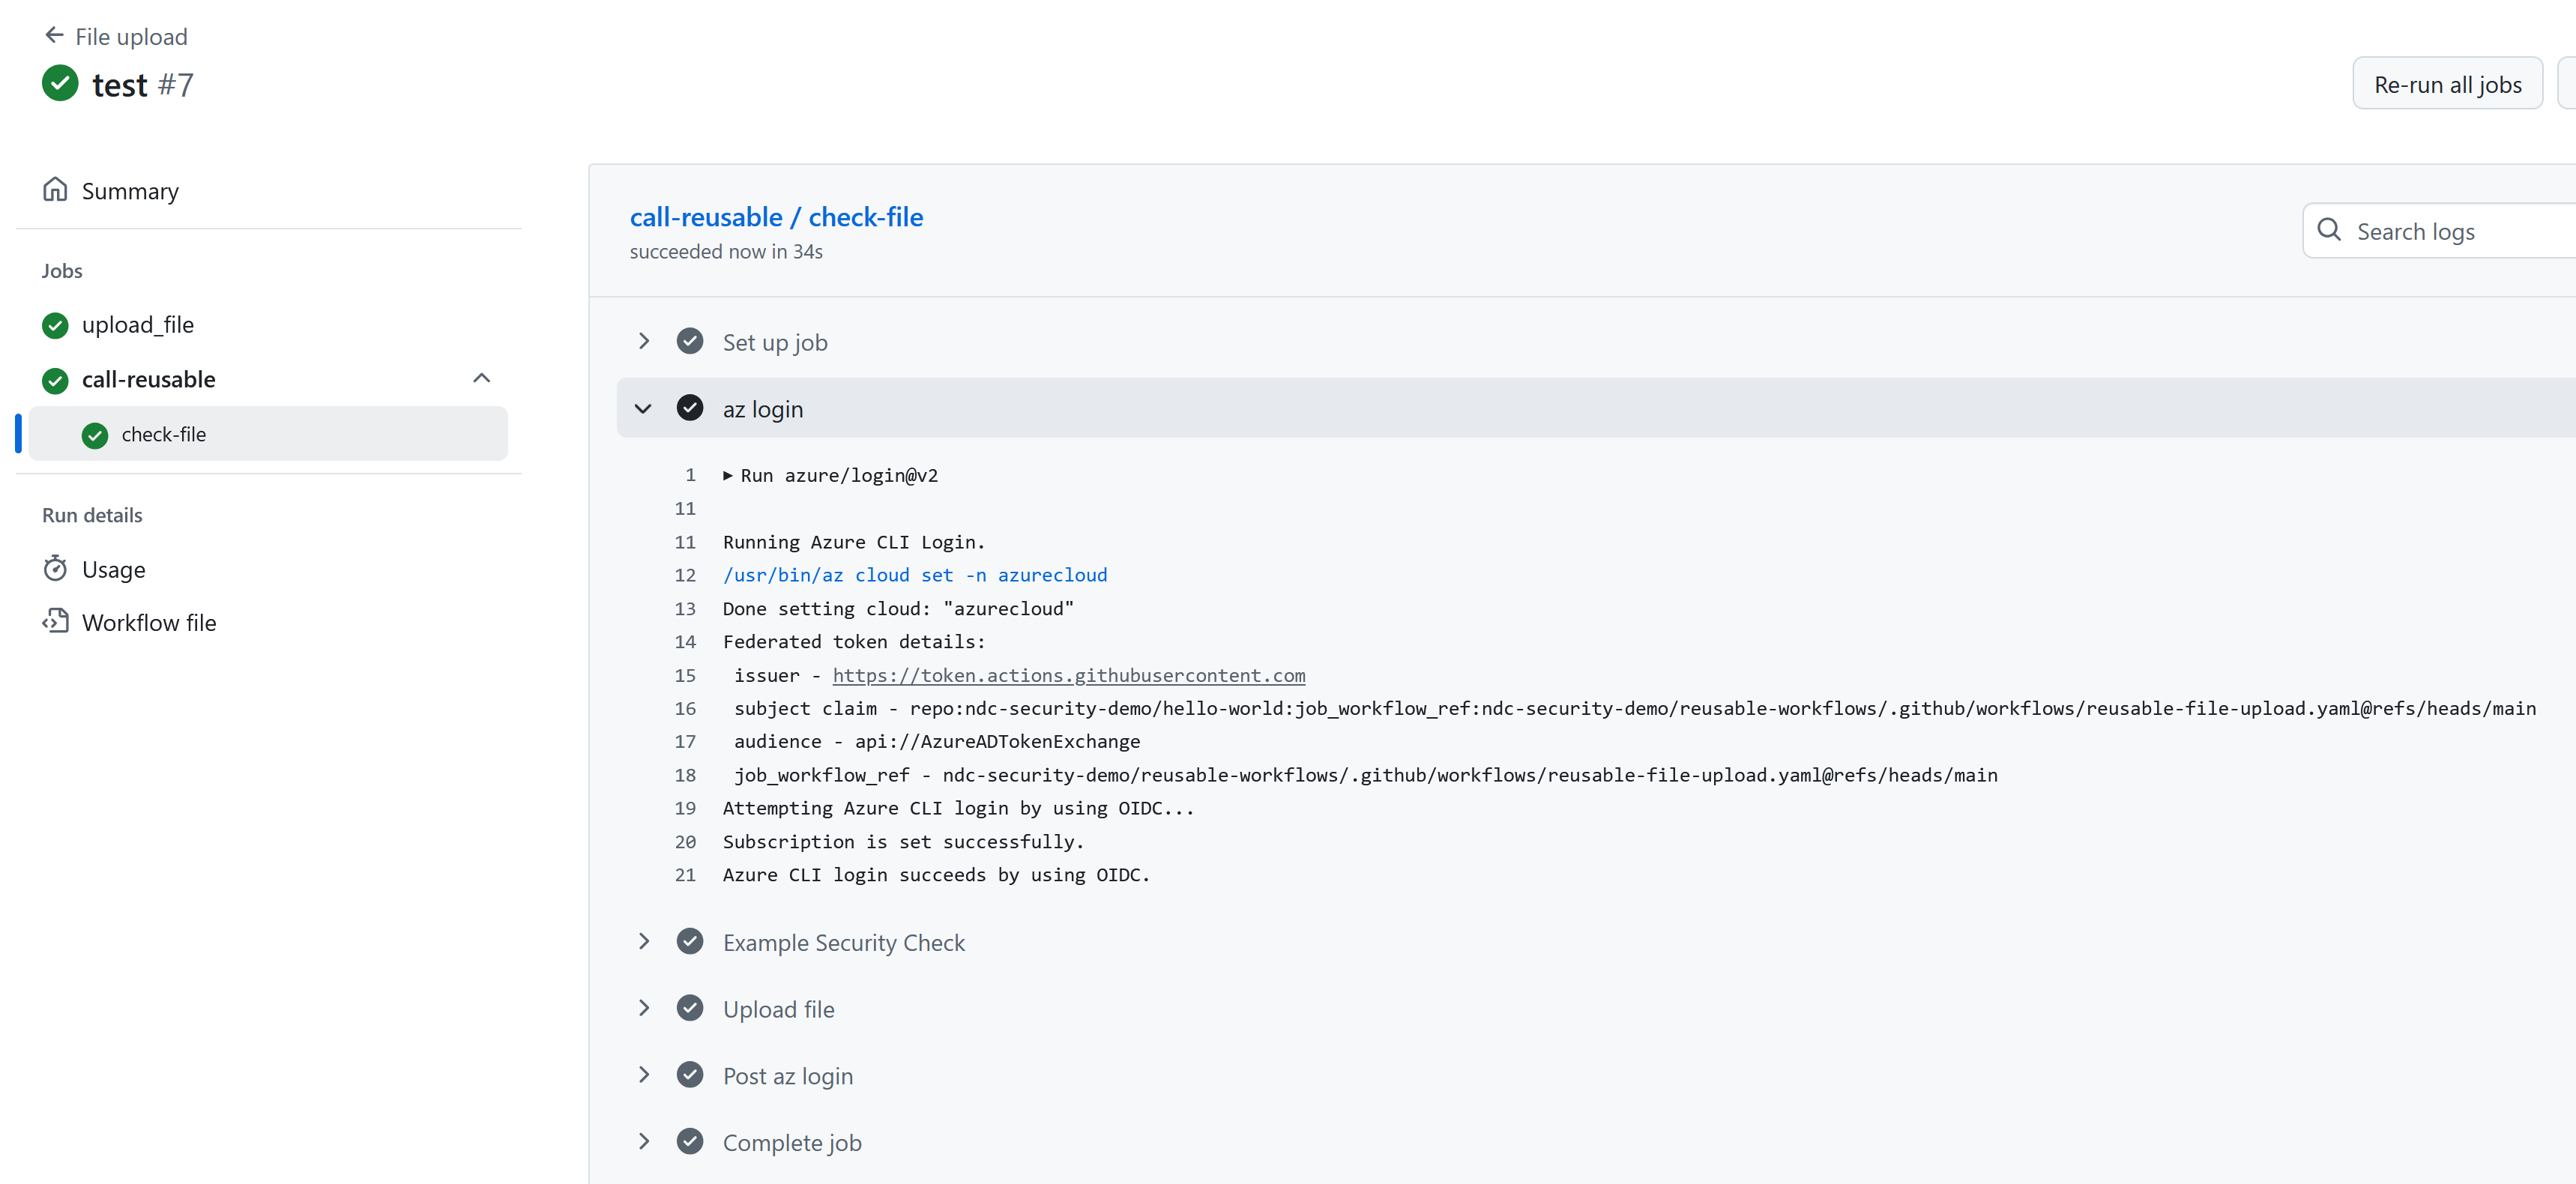Click the Workflow file icon
This screenshot has width=2576, height=1184.
coord(57,621)
